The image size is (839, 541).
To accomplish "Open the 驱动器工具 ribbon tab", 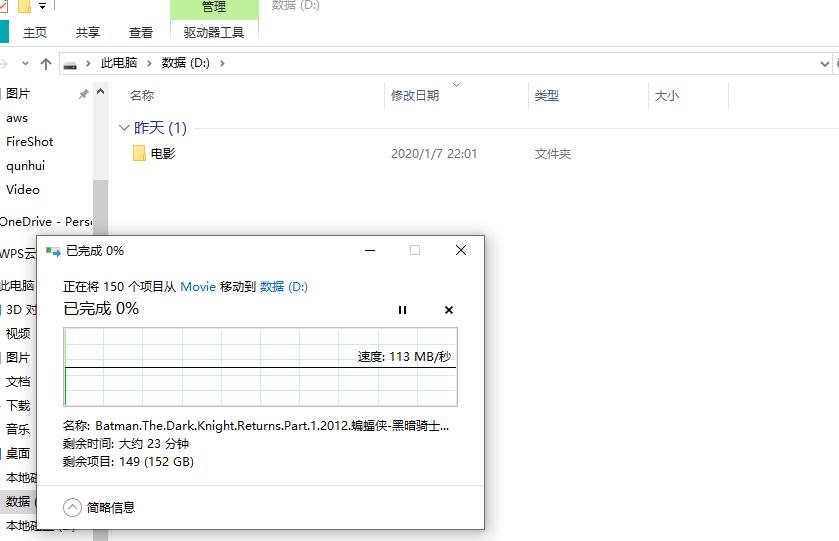I will click(214, 33).
